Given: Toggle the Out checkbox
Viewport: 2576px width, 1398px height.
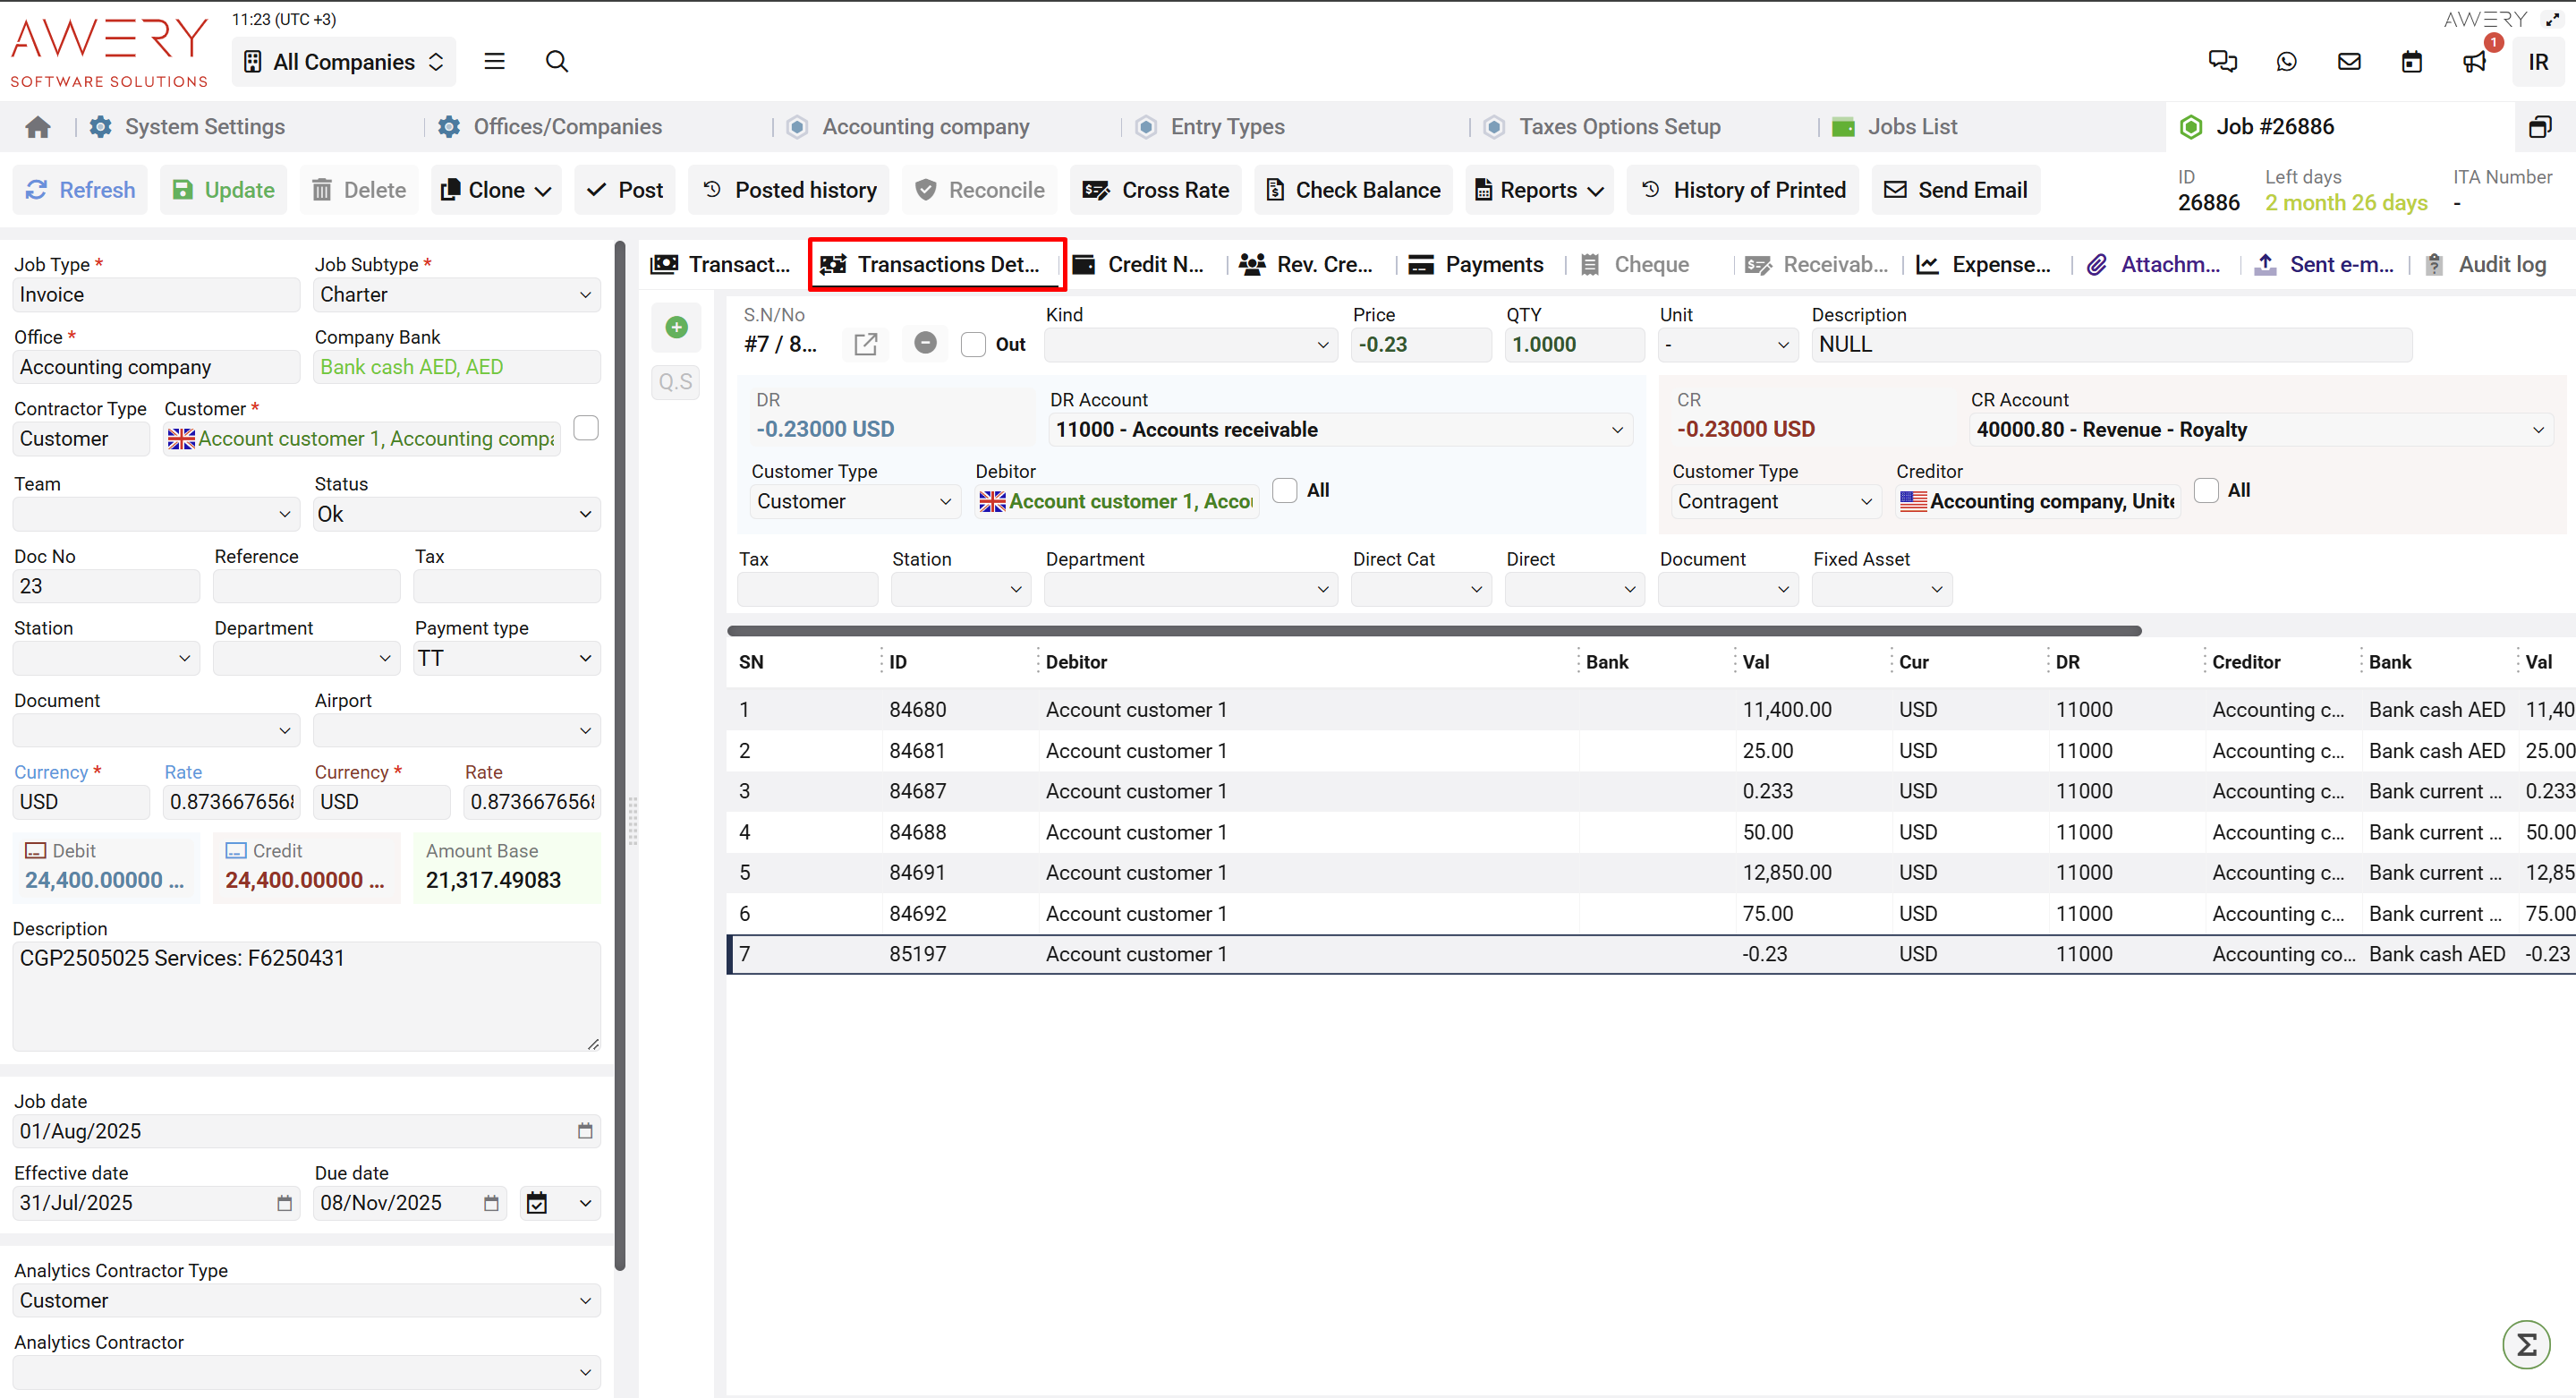Looking at the screenshot, I should [x=973, y=344].
